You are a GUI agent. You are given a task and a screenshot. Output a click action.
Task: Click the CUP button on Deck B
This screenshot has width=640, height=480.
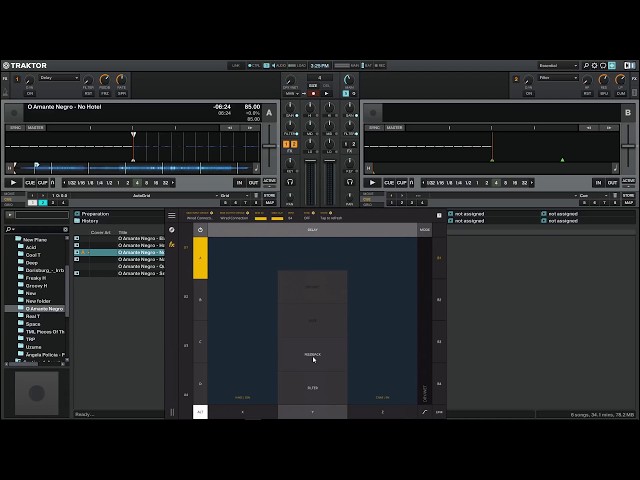click(402, 183)
